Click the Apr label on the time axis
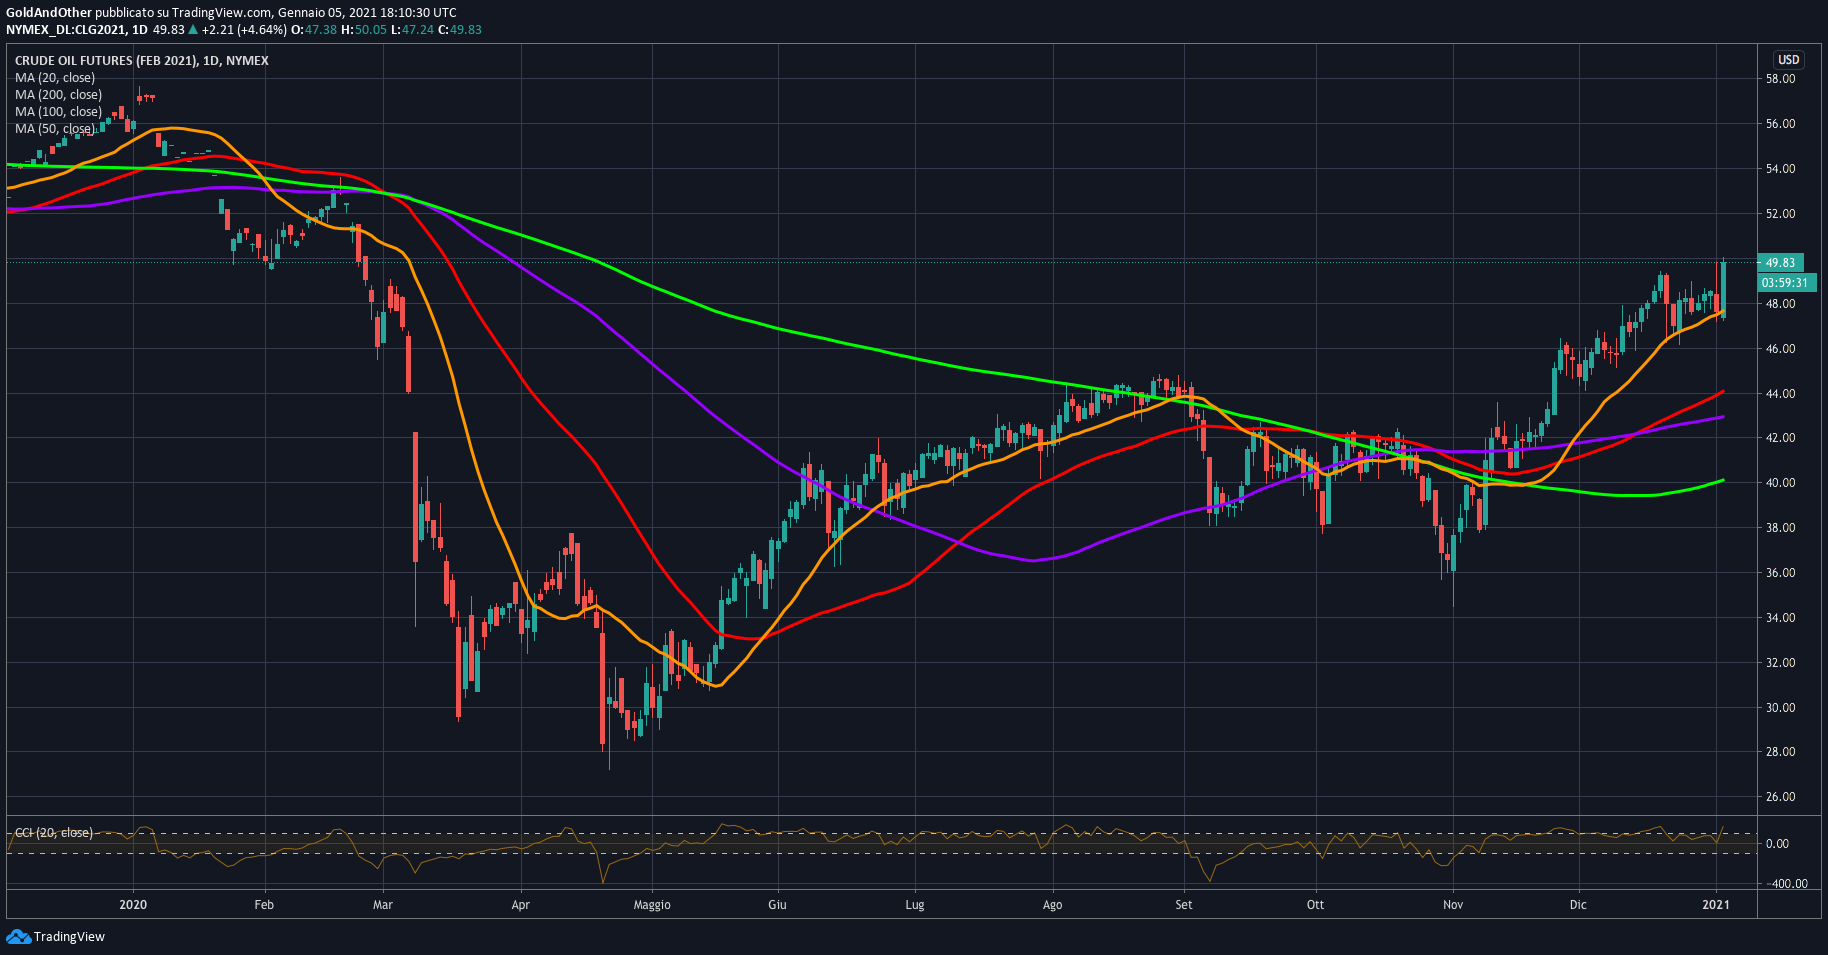 (x=520, y=905)
